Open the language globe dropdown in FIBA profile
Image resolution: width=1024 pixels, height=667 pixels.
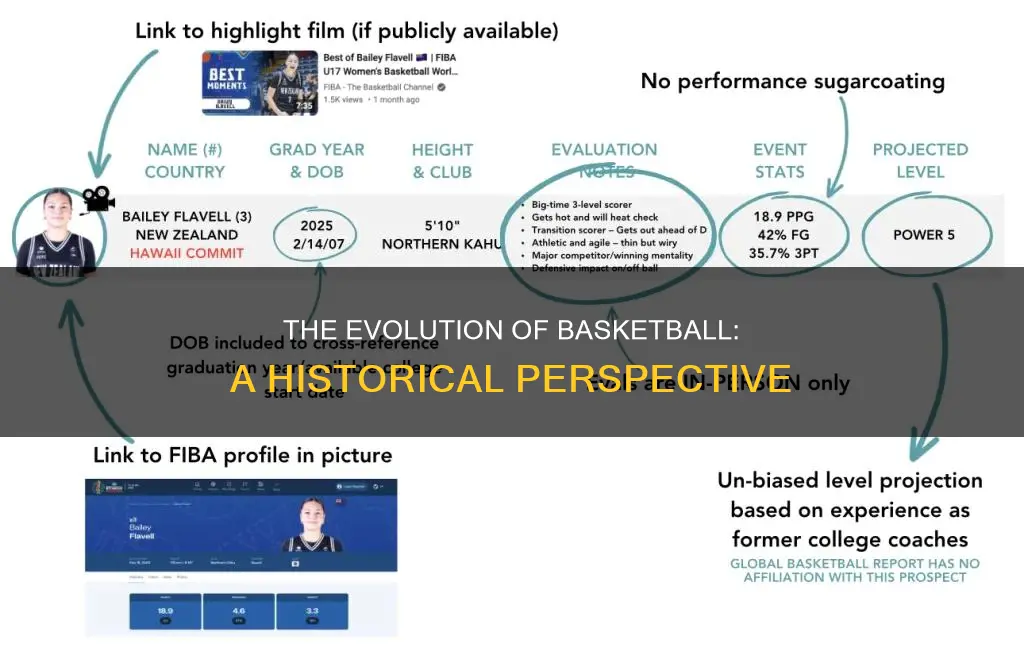point(377,487)
